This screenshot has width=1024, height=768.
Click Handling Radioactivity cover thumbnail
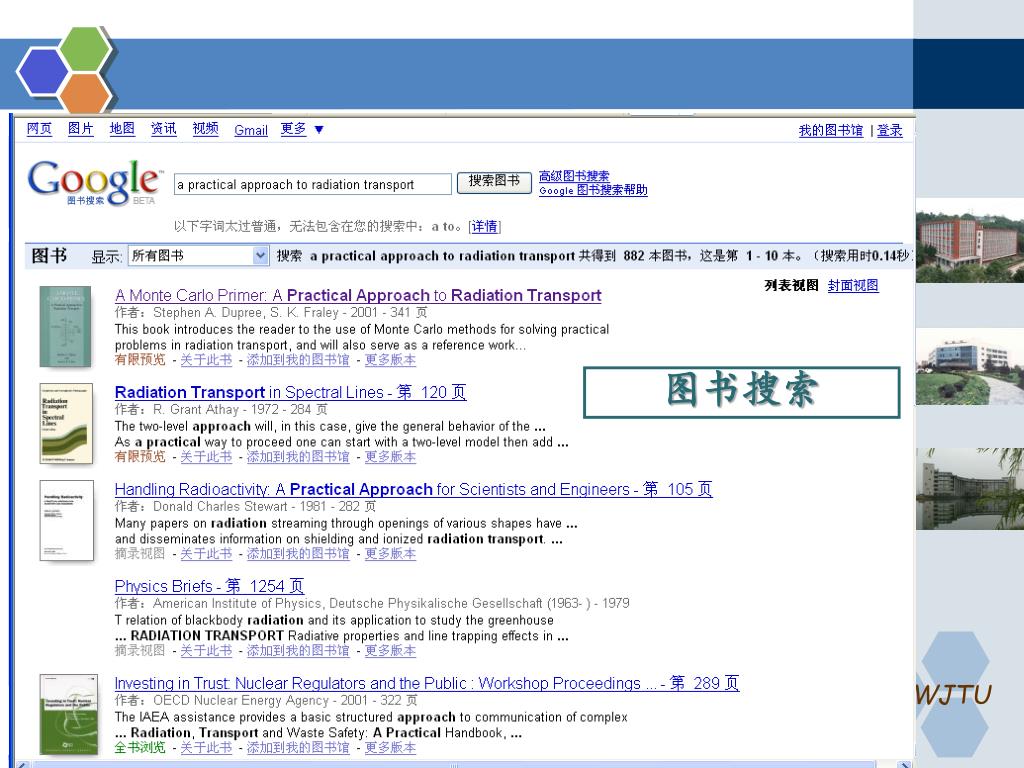tap(66, 520)
